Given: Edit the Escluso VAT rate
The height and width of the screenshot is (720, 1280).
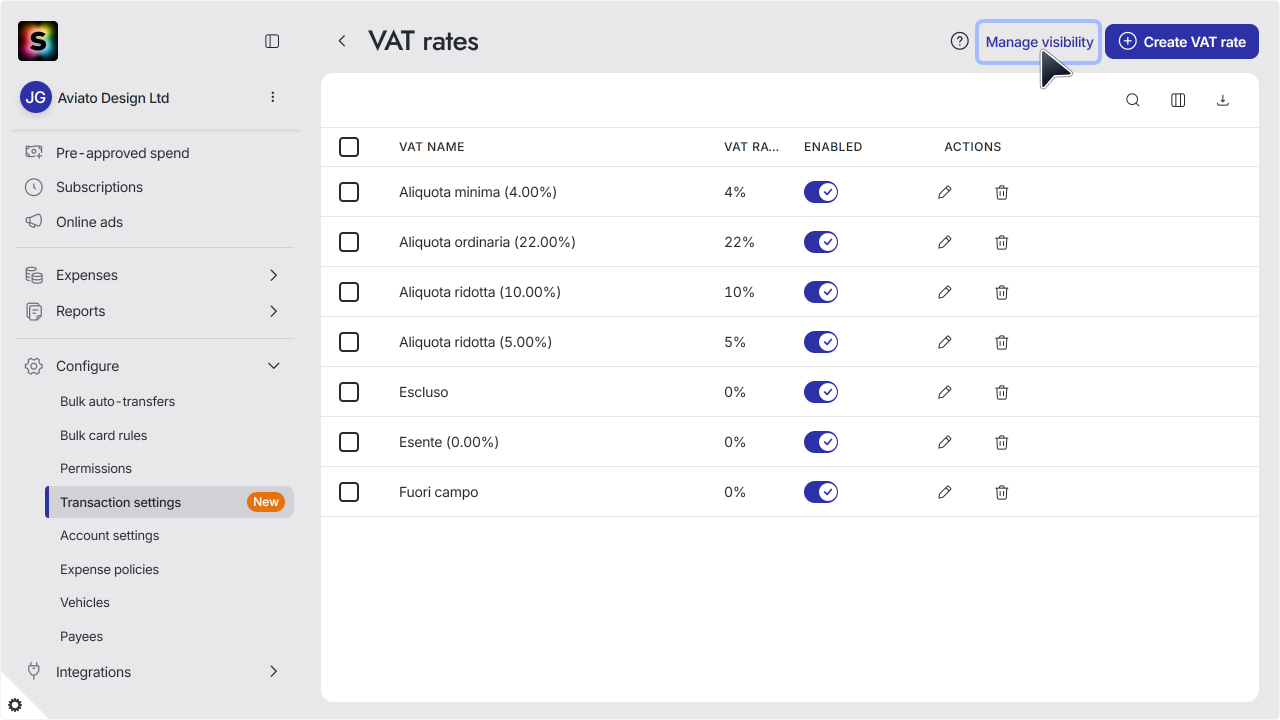Looking at the screenshot, I should 945,392.
